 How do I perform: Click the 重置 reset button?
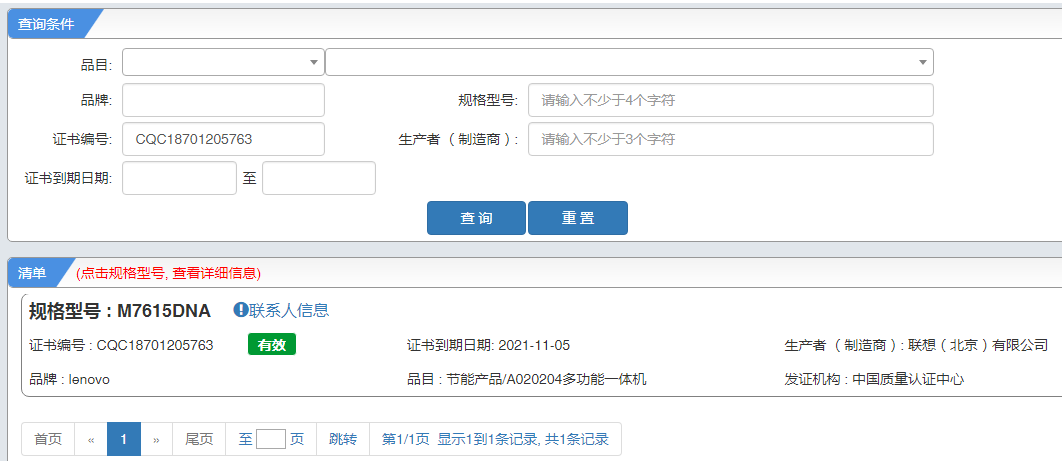578,218
